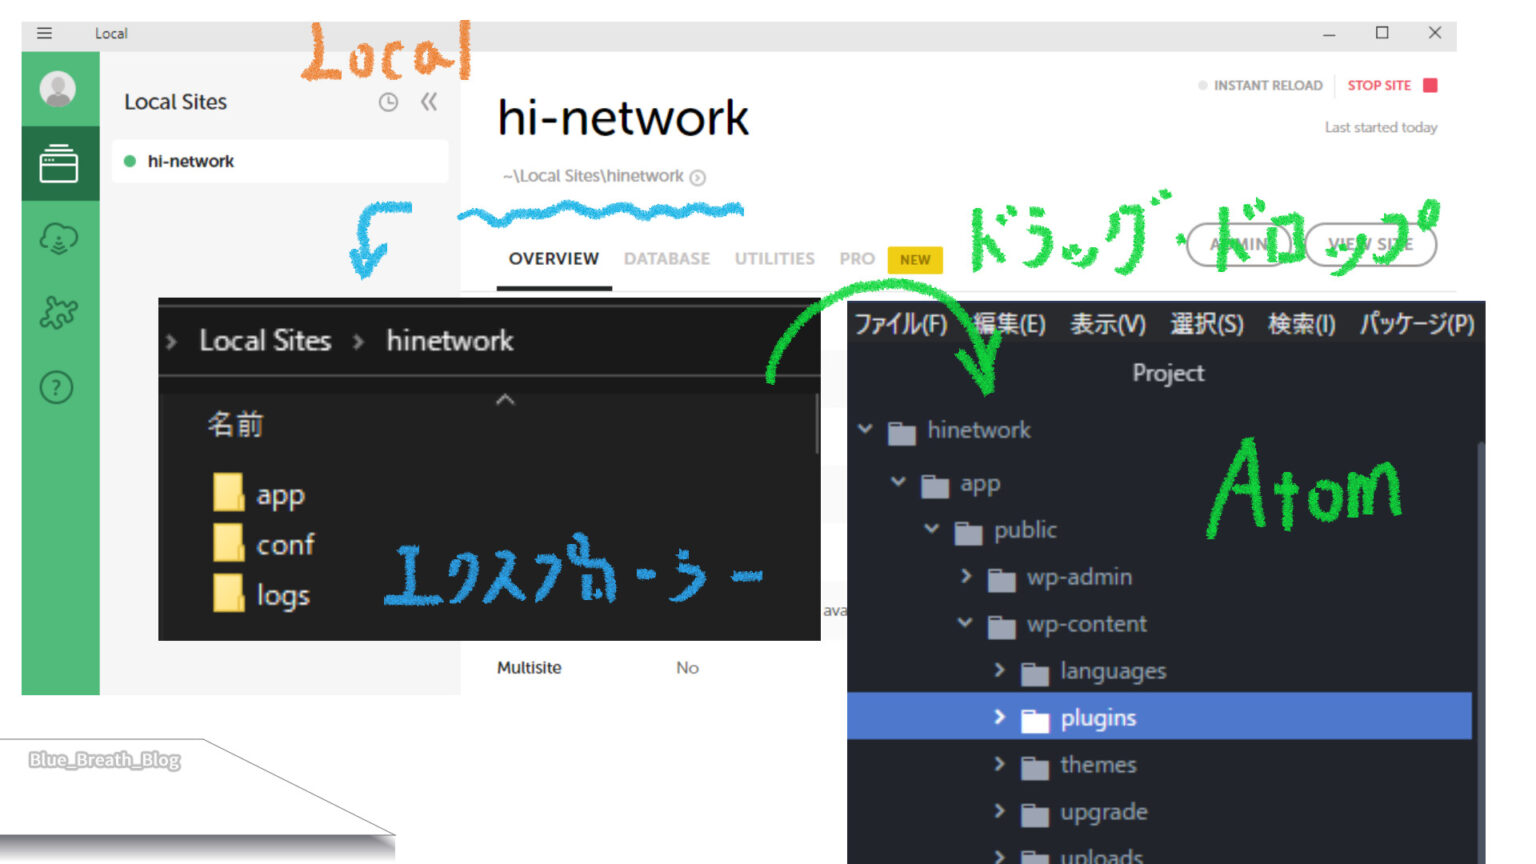The height and width of the screenshot is (864, 1536).
Task: Expand the plugins folder in Atom tree
Action: 999,717
